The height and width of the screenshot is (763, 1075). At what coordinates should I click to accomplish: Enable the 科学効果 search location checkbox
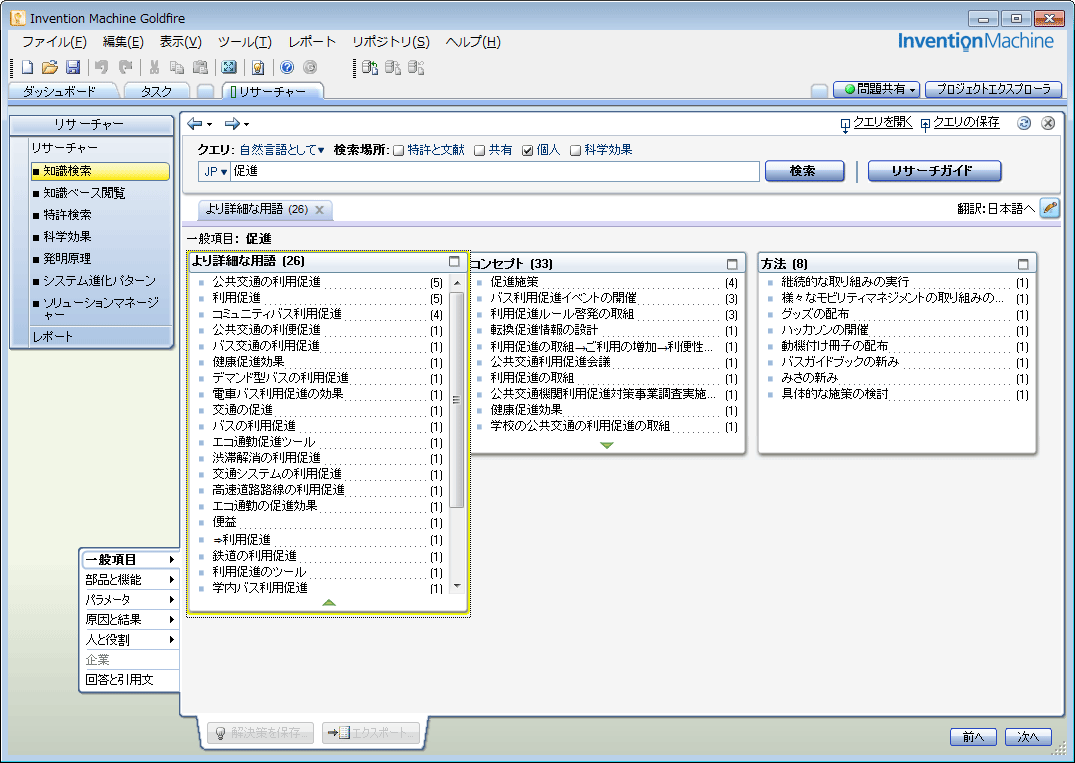575,151
